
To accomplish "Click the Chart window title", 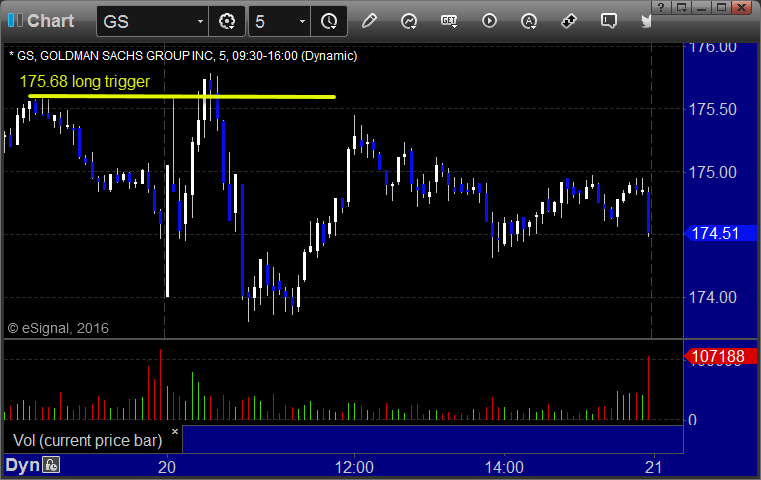I will coord(50,21).
